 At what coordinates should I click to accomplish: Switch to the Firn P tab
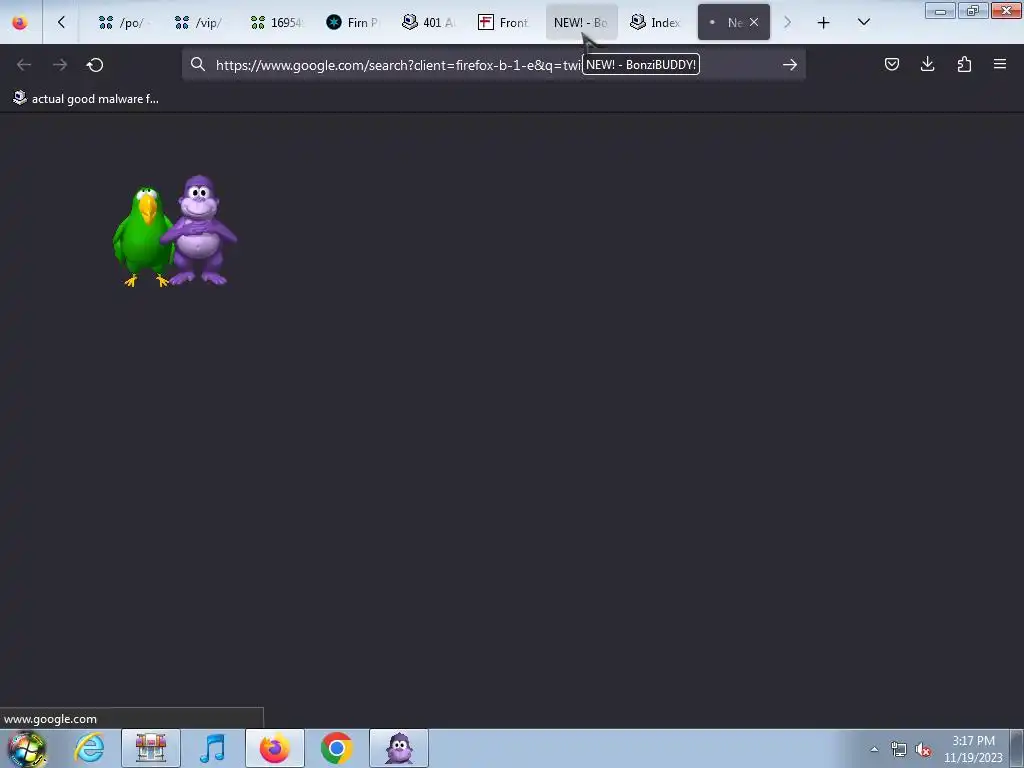353,23
